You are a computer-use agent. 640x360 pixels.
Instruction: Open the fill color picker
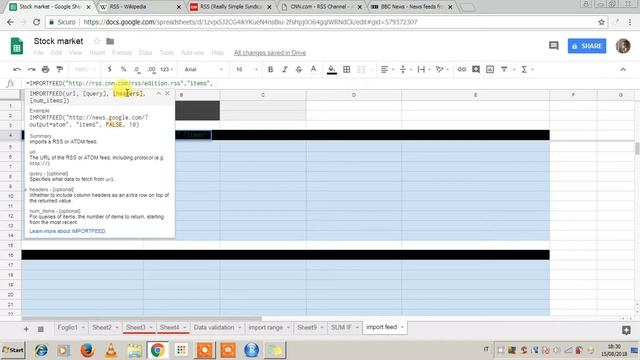pos(332,69)
